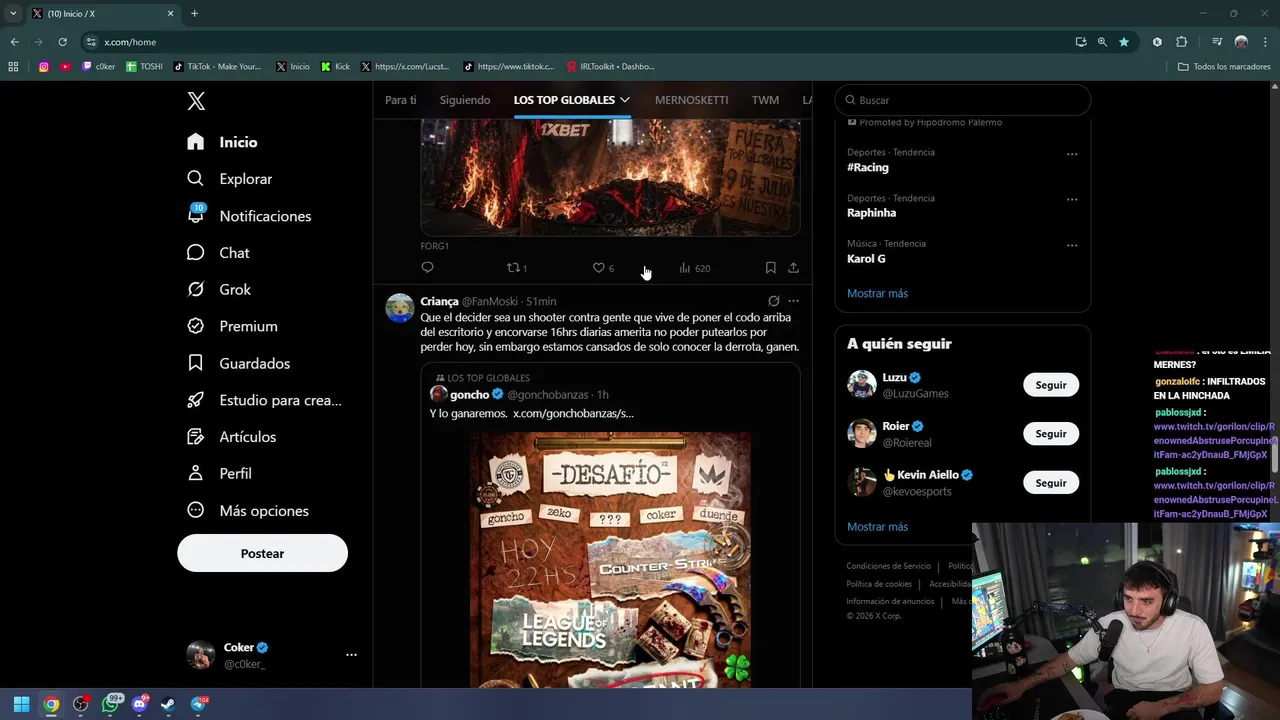Open media controls icon in Chrome toolbar
The width and height of the screenshot is (1280, 720).
point(1217,42)
